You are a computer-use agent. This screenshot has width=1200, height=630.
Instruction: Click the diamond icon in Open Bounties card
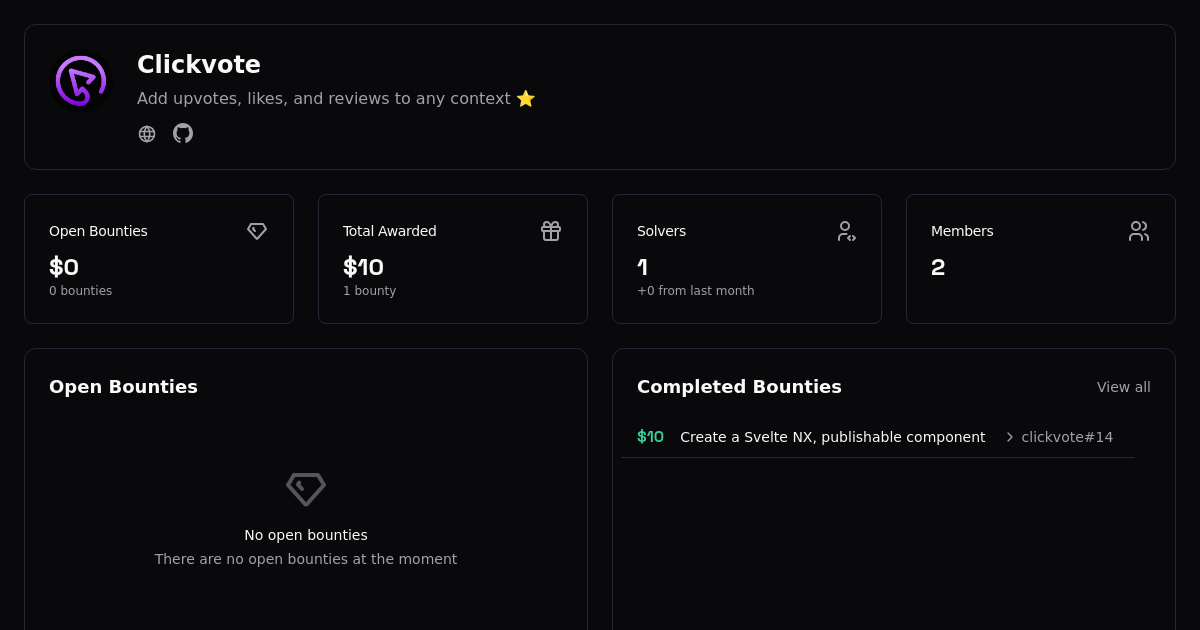click(257, 231)
